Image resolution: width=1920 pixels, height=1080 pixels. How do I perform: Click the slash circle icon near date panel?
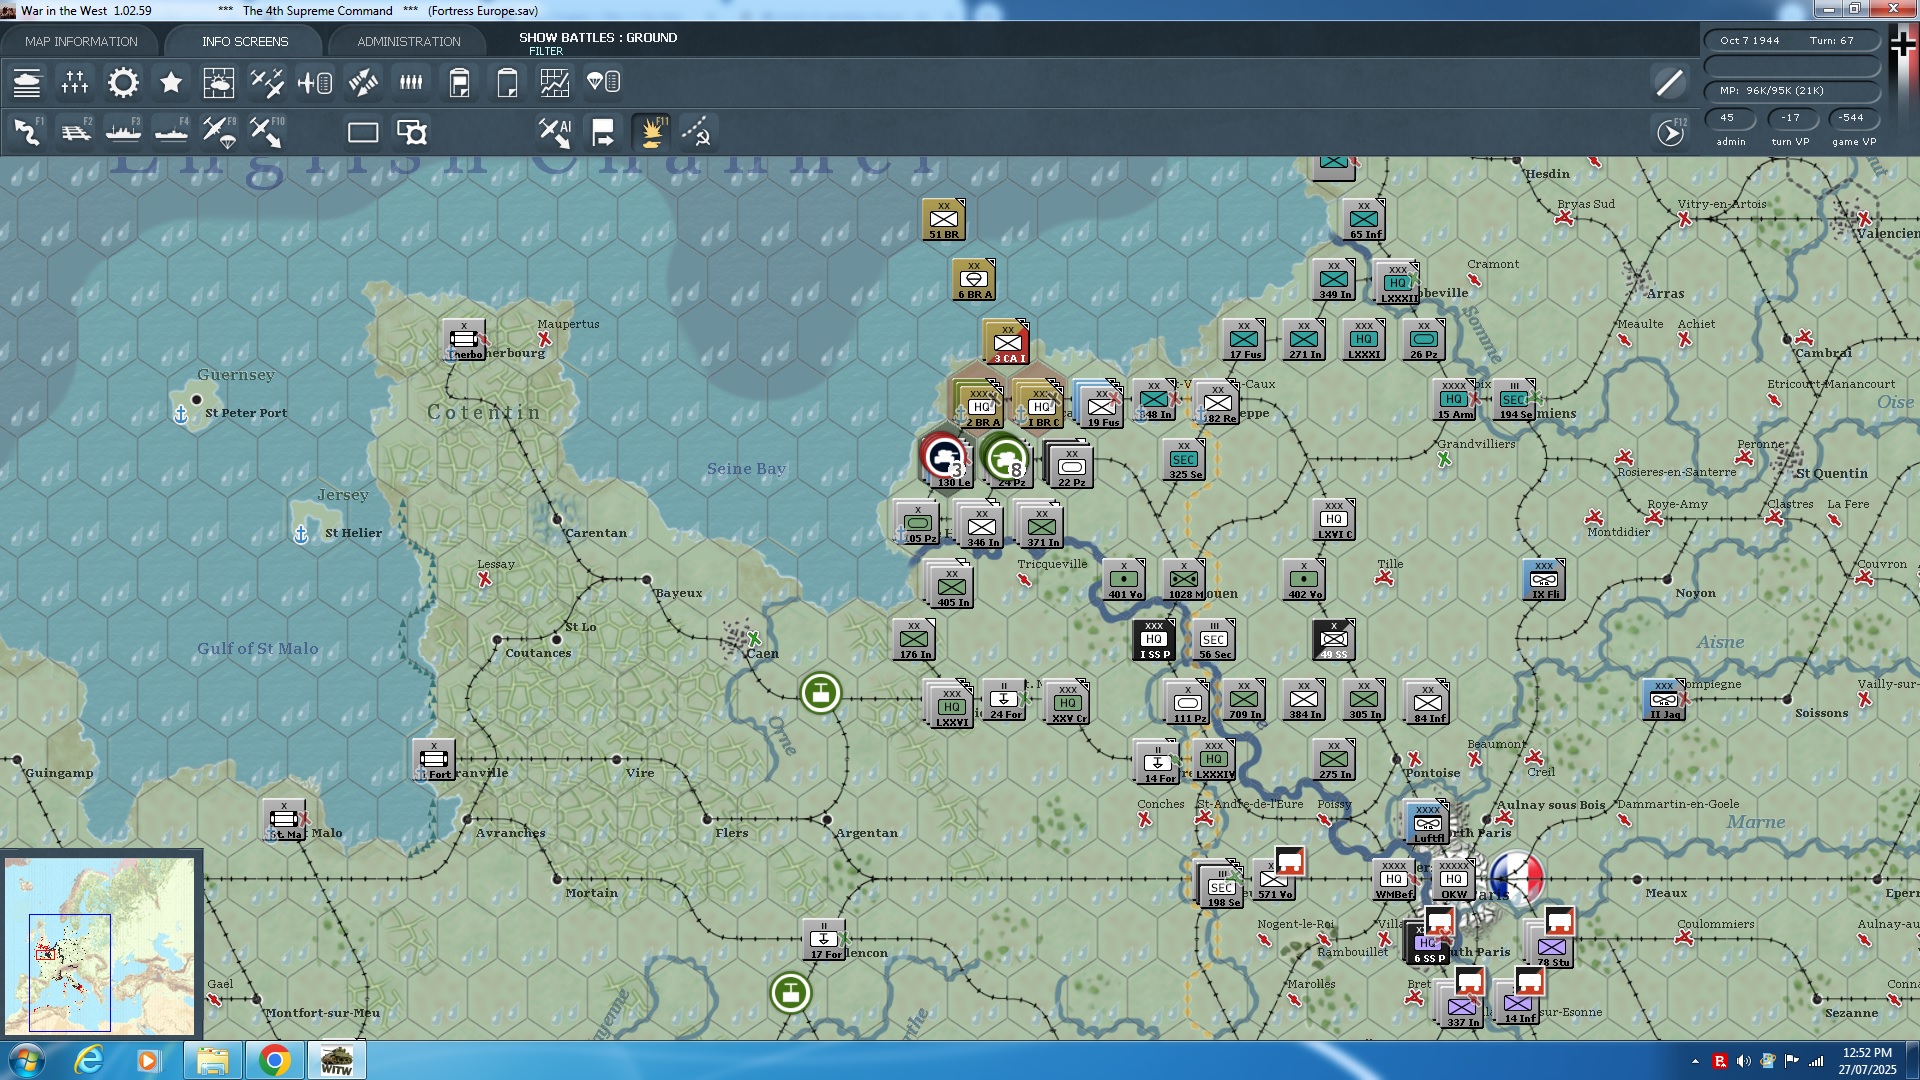coord(1670,82)
